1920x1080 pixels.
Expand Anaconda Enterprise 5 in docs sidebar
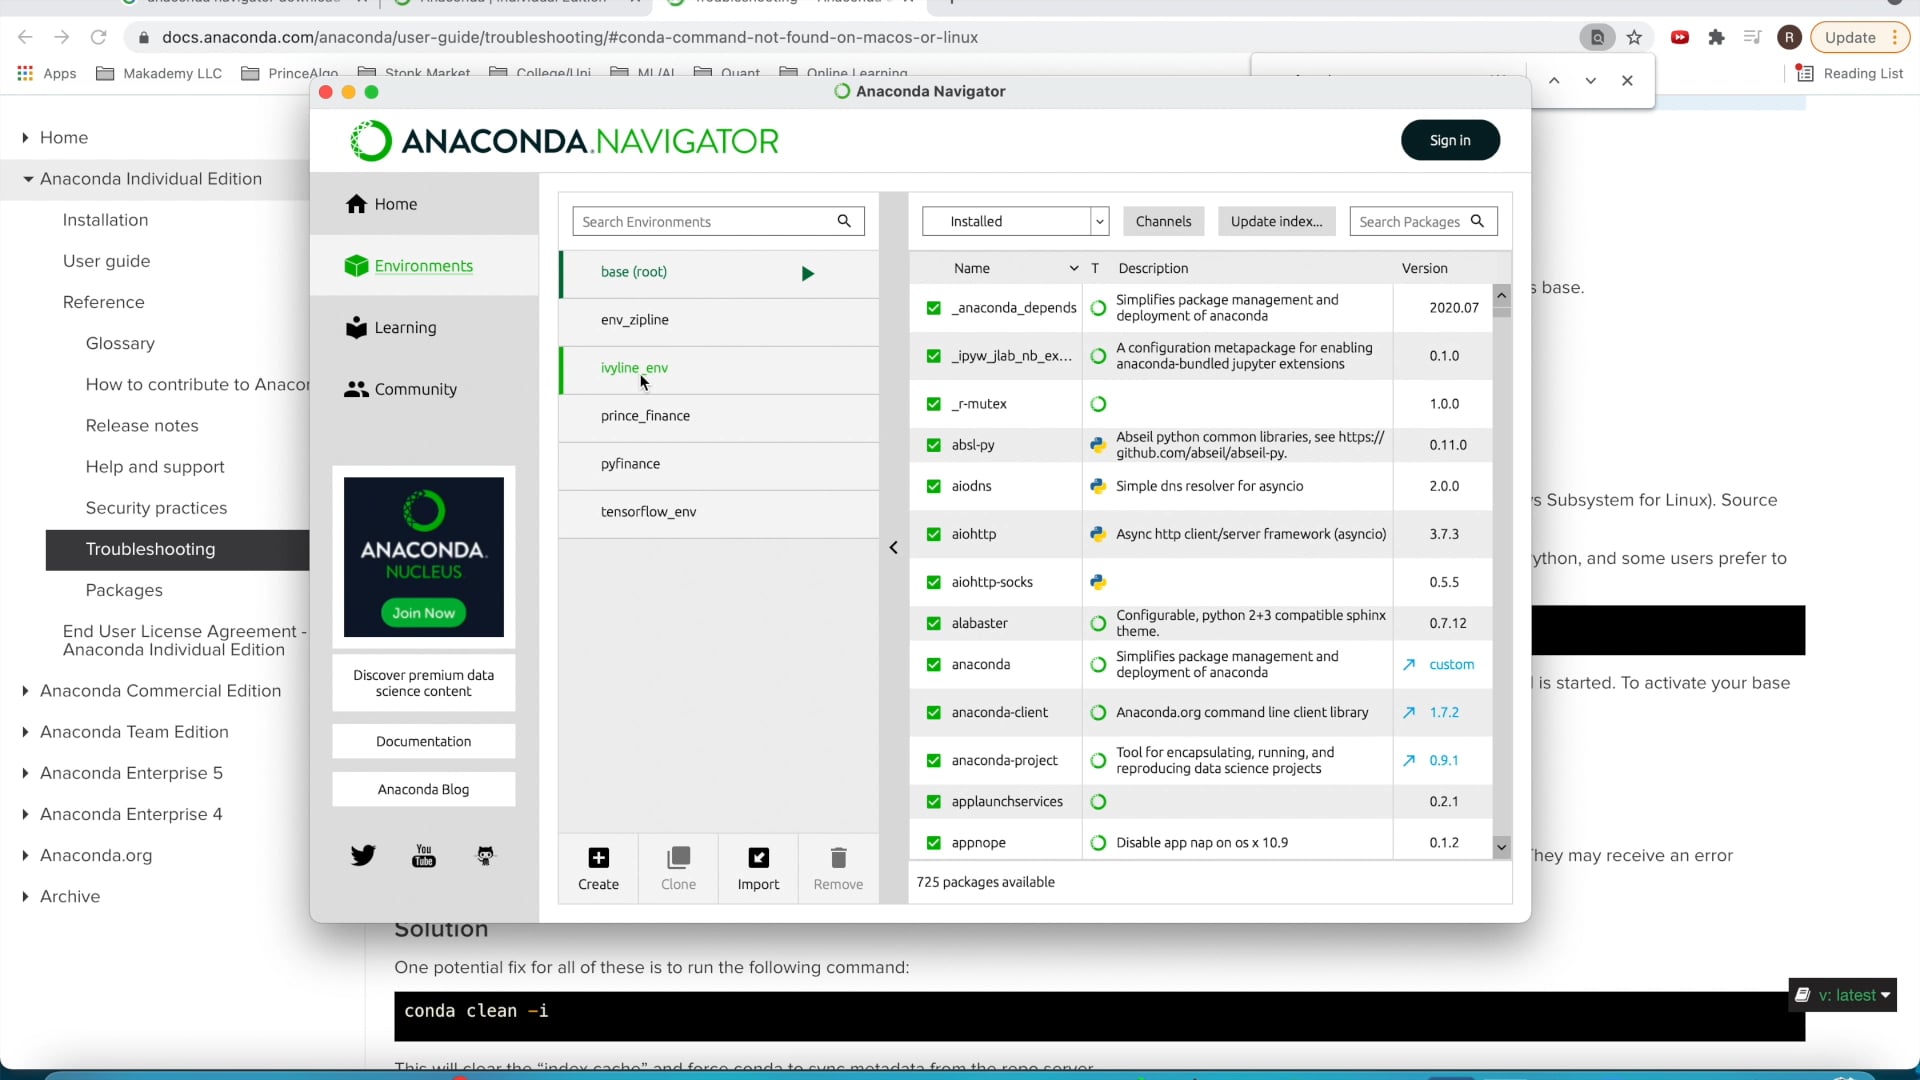tap(25, 773)
